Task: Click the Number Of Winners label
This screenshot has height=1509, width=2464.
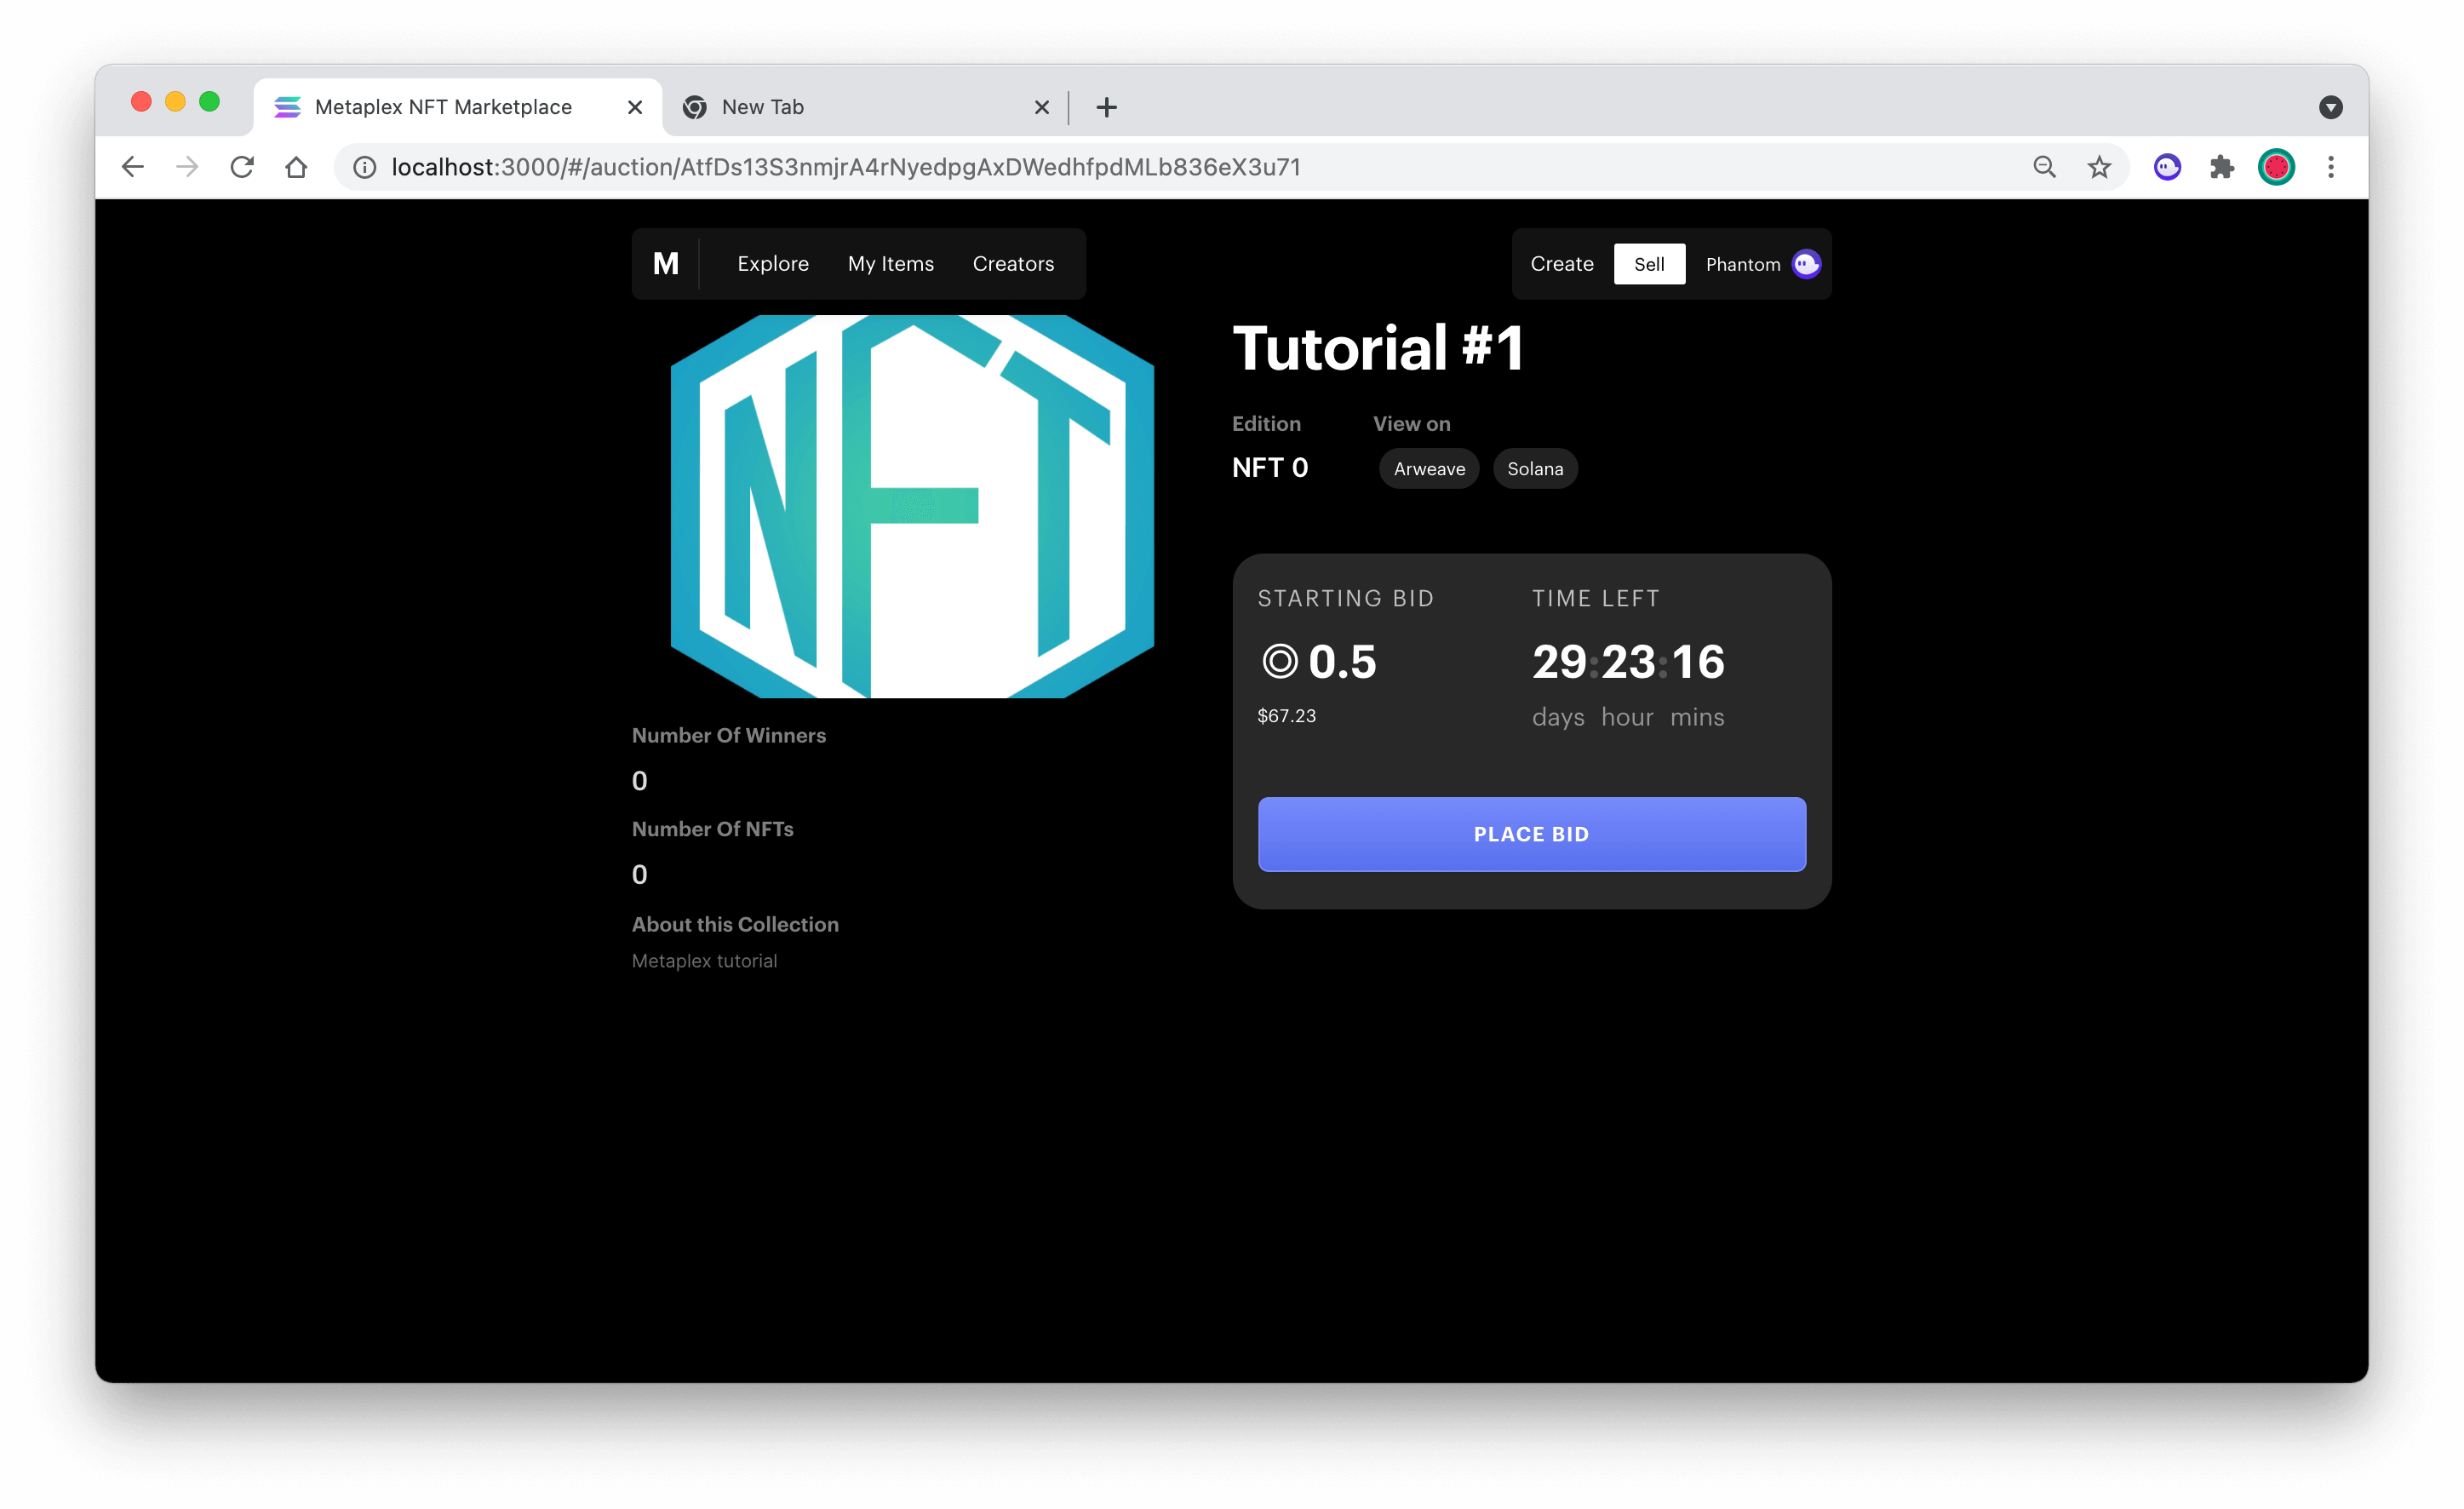Action: coord(728,735)
